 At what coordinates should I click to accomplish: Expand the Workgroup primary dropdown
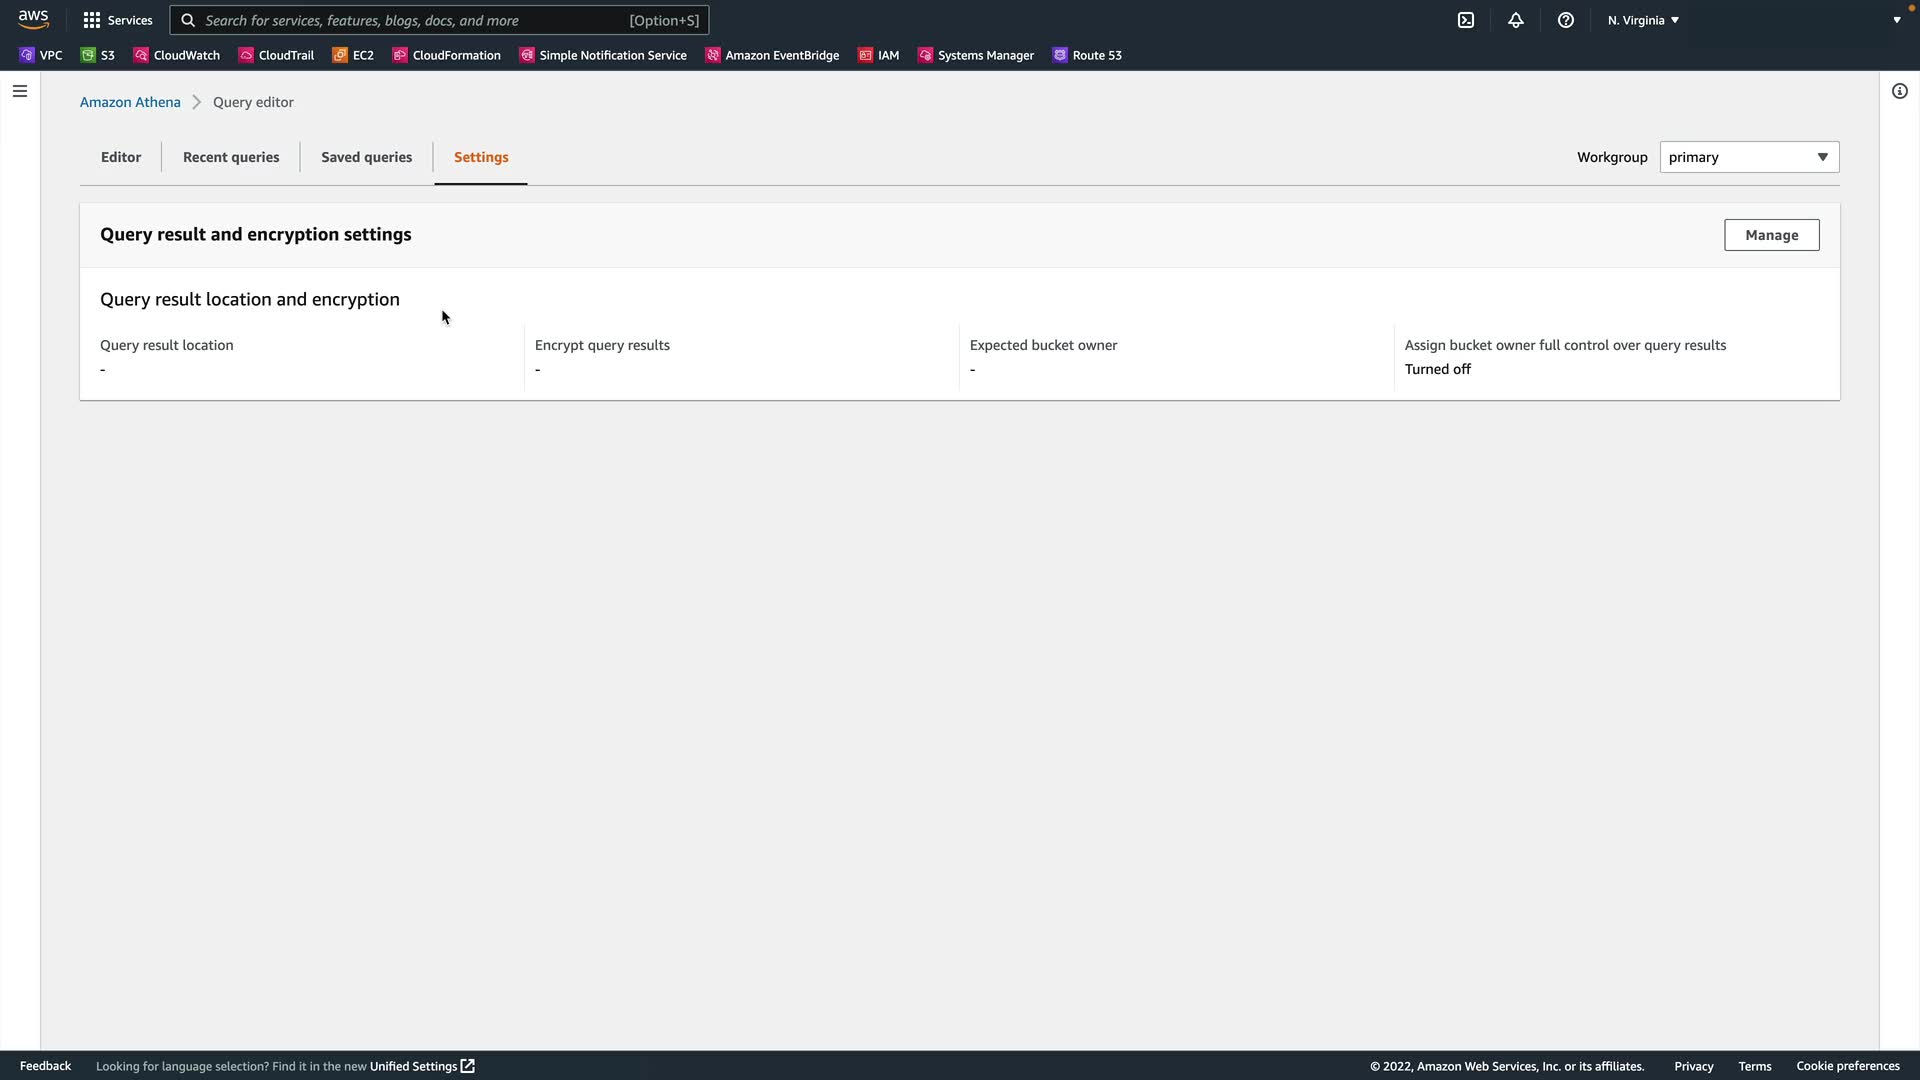tap(1749, 157)
